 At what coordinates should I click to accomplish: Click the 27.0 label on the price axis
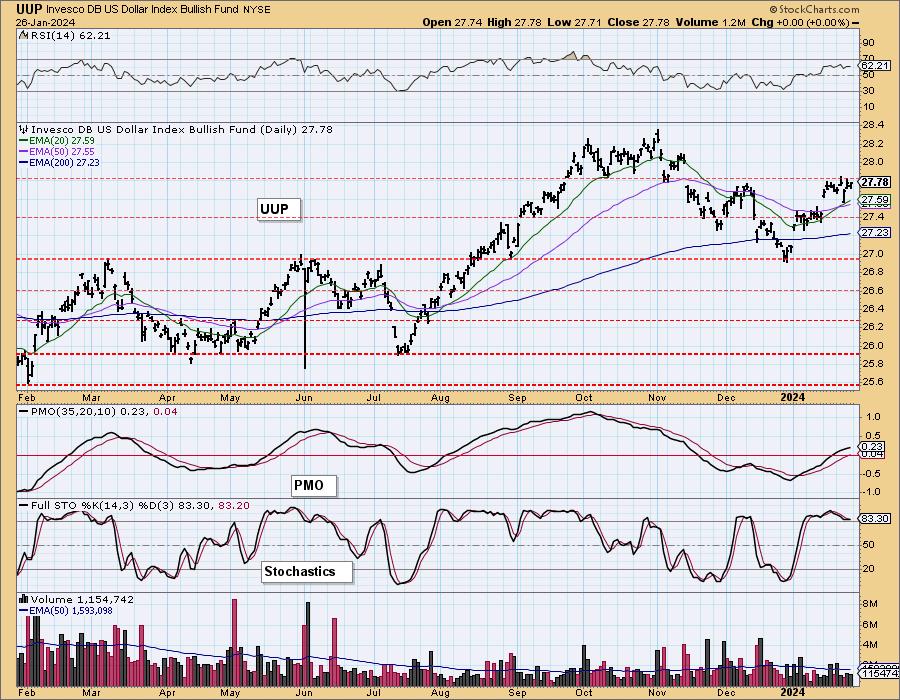872,254
